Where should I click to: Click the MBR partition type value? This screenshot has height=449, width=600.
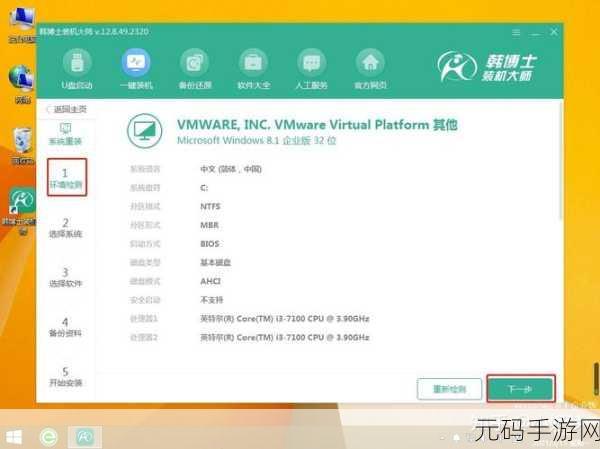click(x=209, y=225)
